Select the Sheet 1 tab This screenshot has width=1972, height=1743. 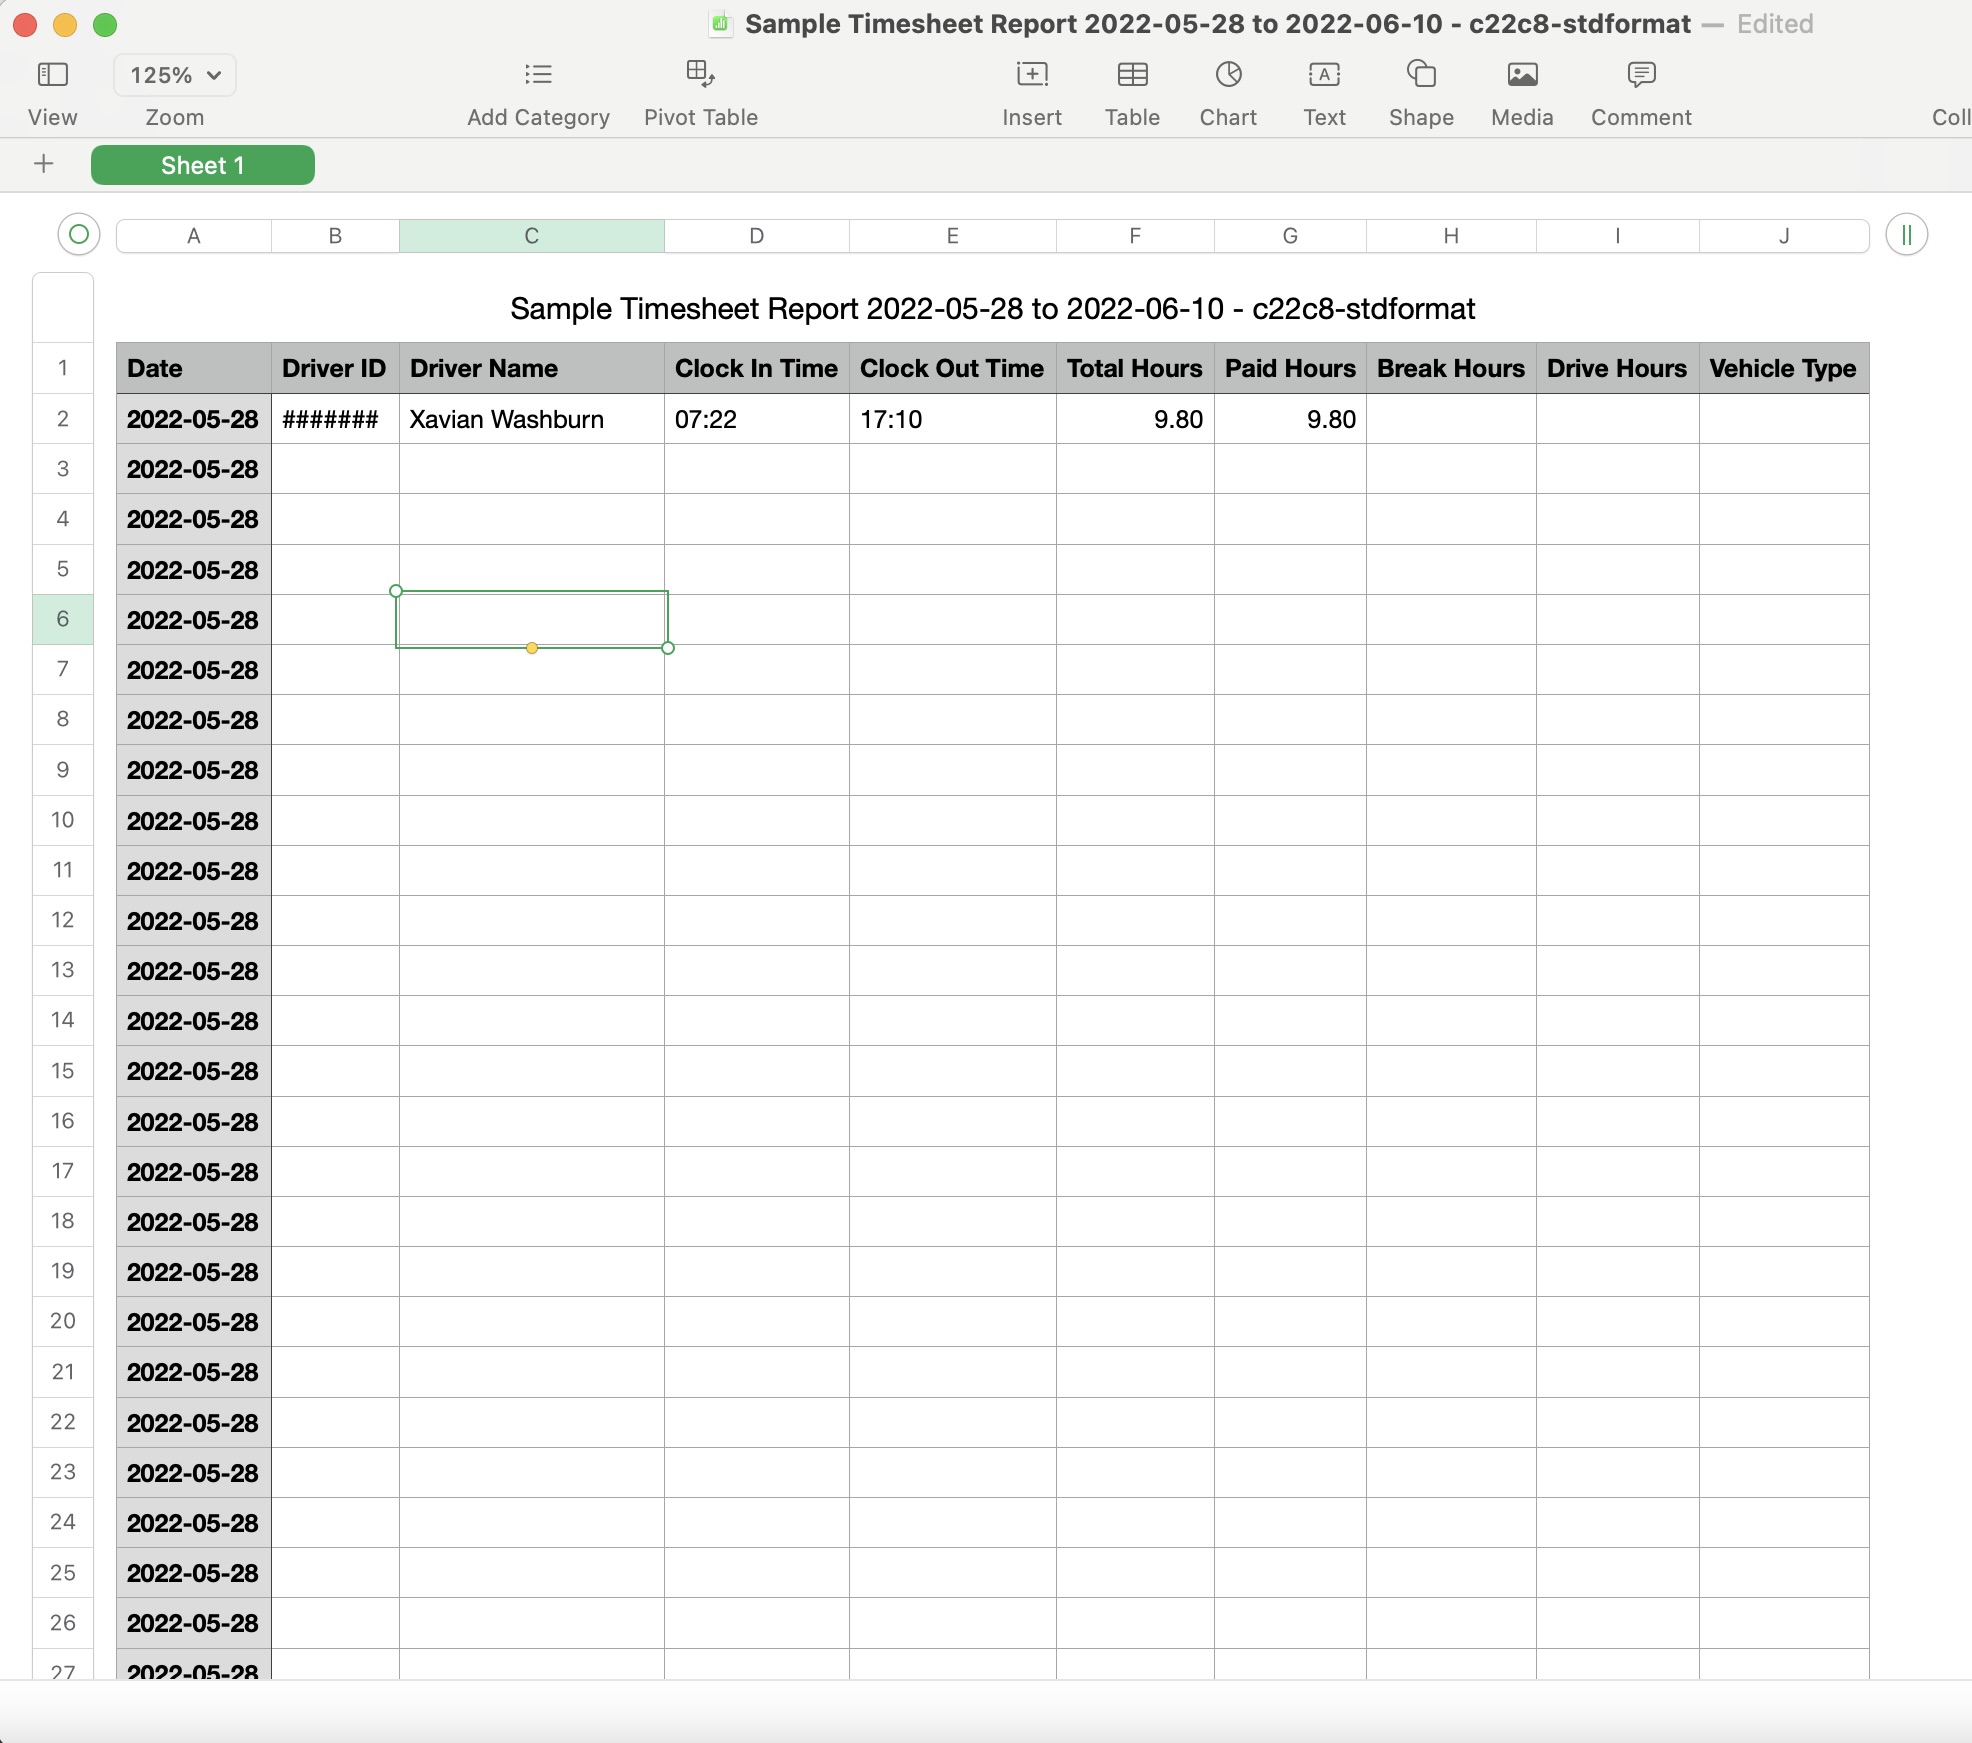(x=203, y=166)
